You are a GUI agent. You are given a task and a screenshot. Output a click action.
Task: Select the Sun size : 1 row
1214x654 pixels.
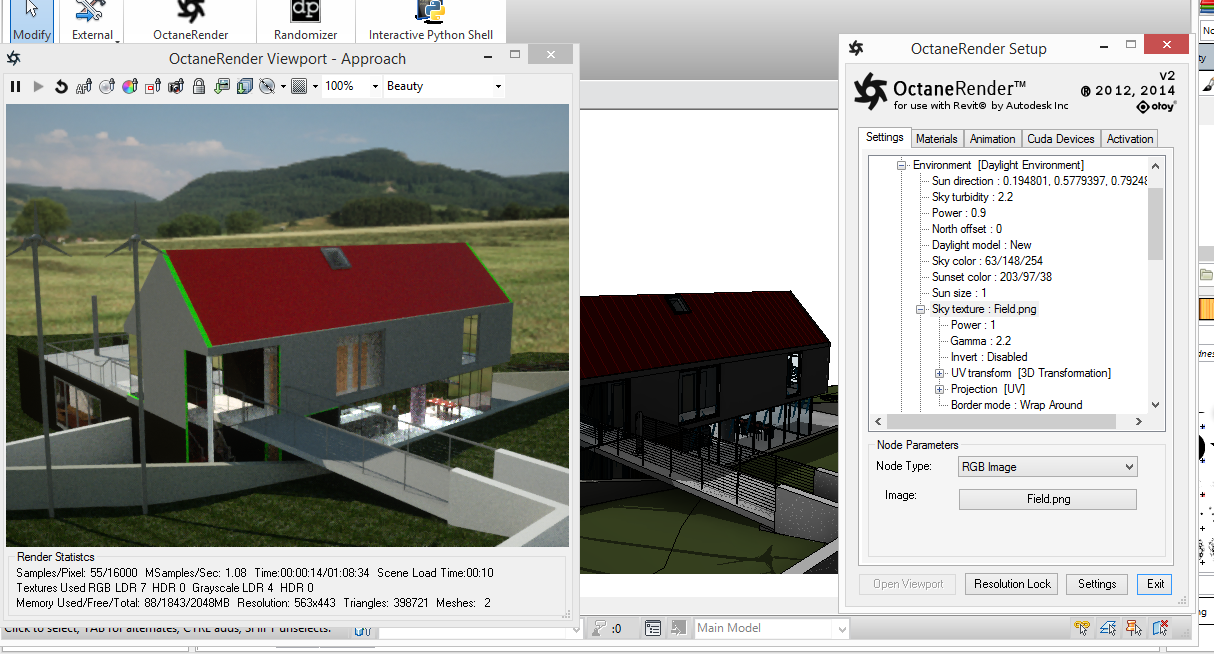tap(959, 293)
